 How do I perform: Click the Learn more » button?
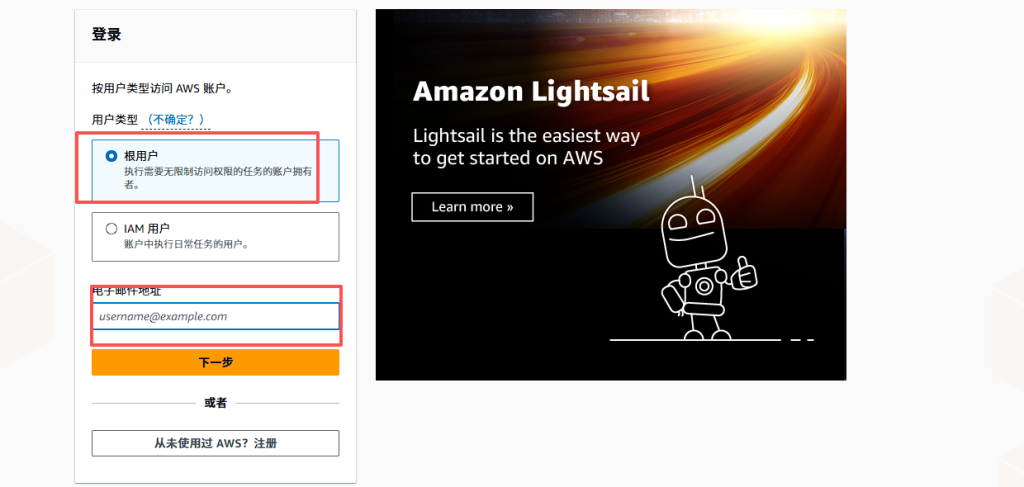[x=472, y=207]
